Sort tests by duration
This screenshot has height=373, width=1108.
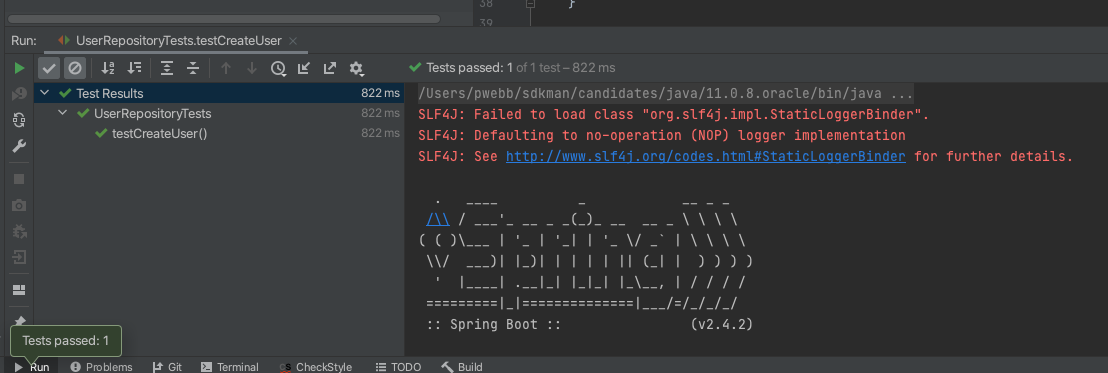click(x=134, y=68)
